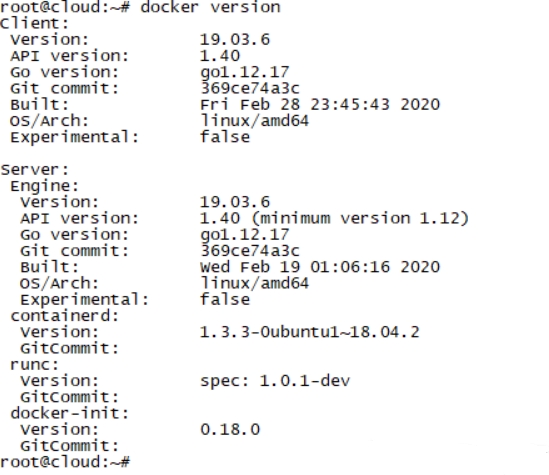Click the final root@cloud prompt line
Viewport: 549px width, 475px height.
(x=65, y=462)
